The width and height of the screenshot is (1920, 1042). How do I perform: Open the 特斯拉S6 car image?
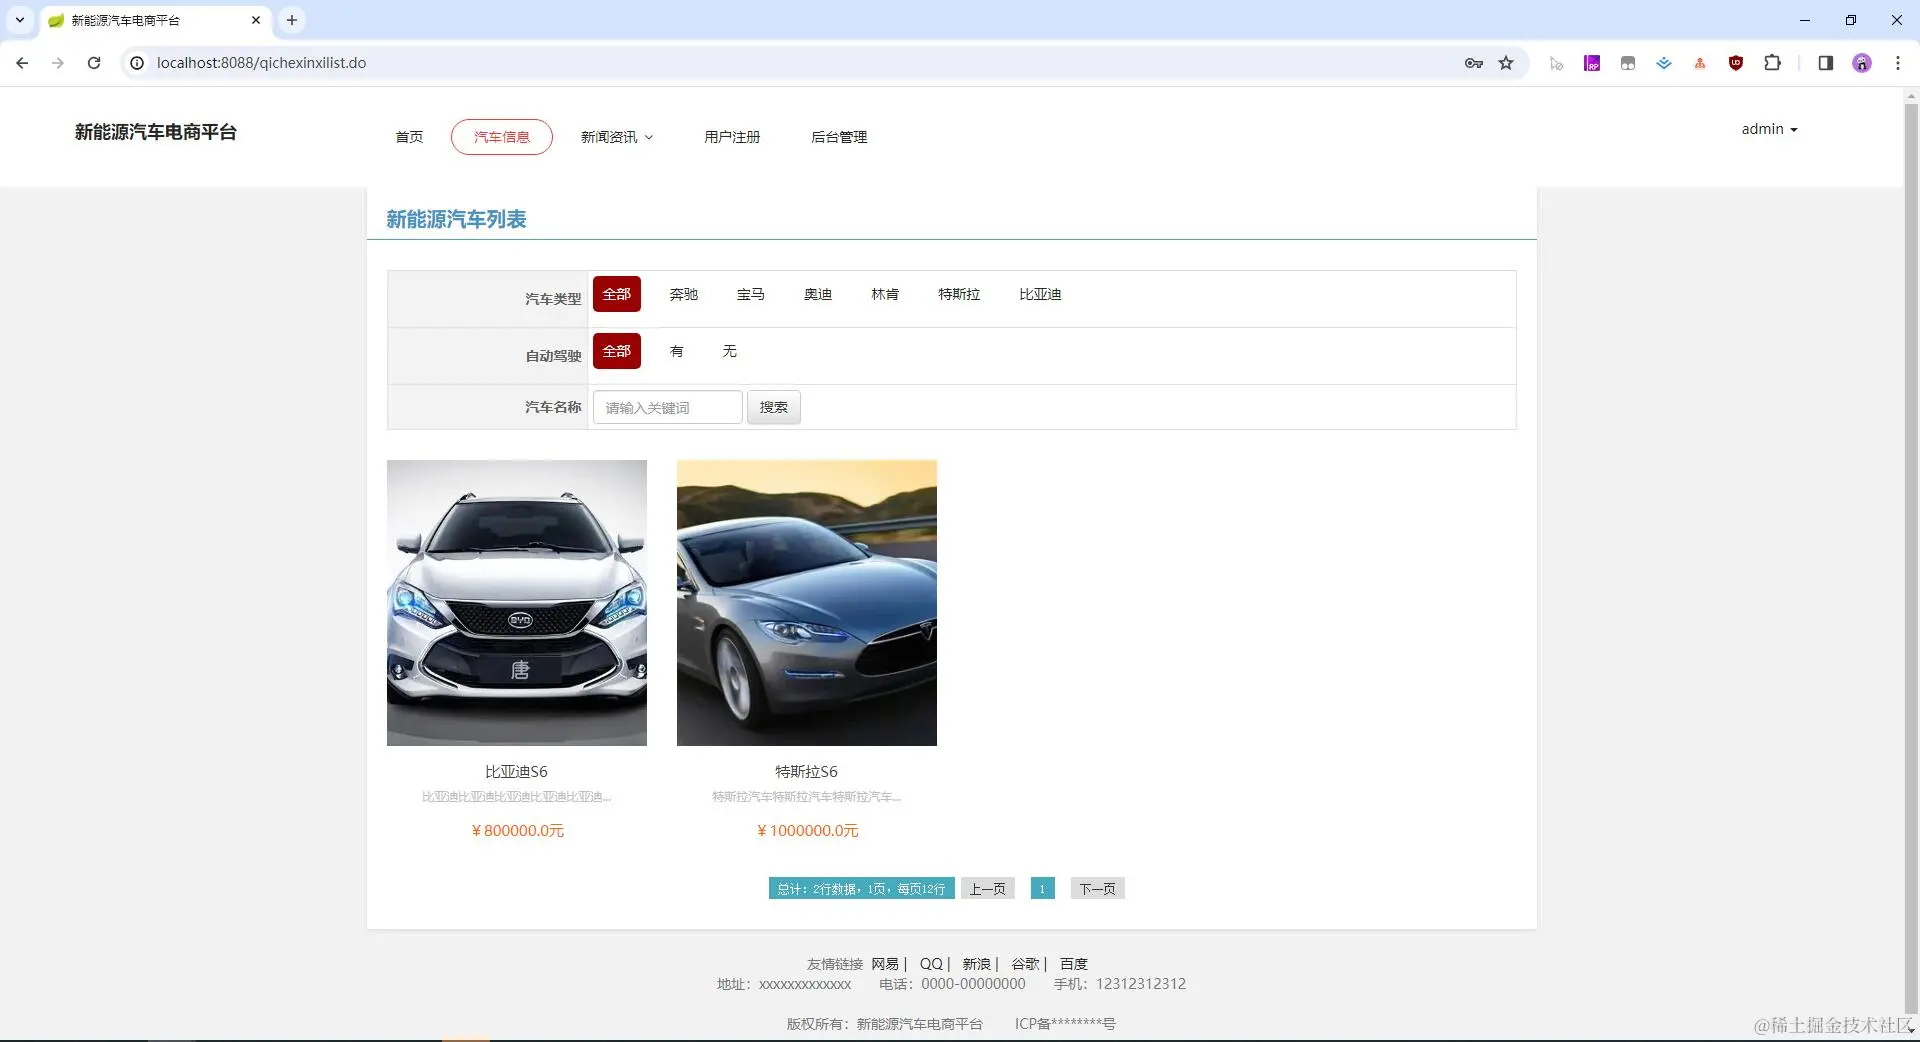coord(807,603)
